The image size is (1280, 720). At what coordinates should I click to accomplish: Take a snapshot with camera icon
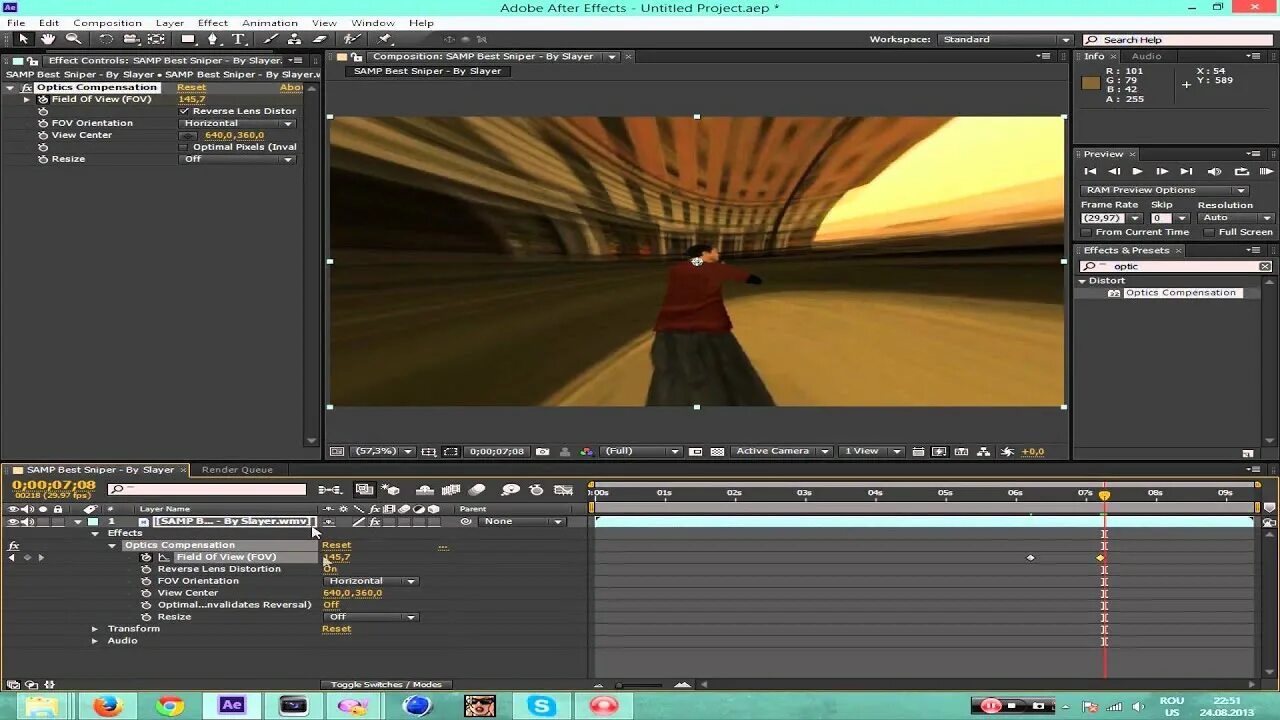542,451
